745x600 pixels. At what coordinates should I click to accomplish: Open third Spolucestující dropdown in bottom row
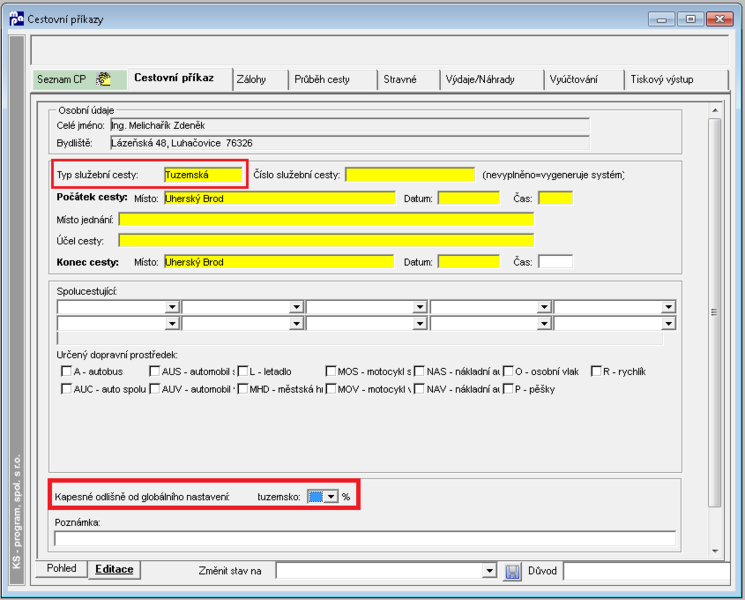420,324
